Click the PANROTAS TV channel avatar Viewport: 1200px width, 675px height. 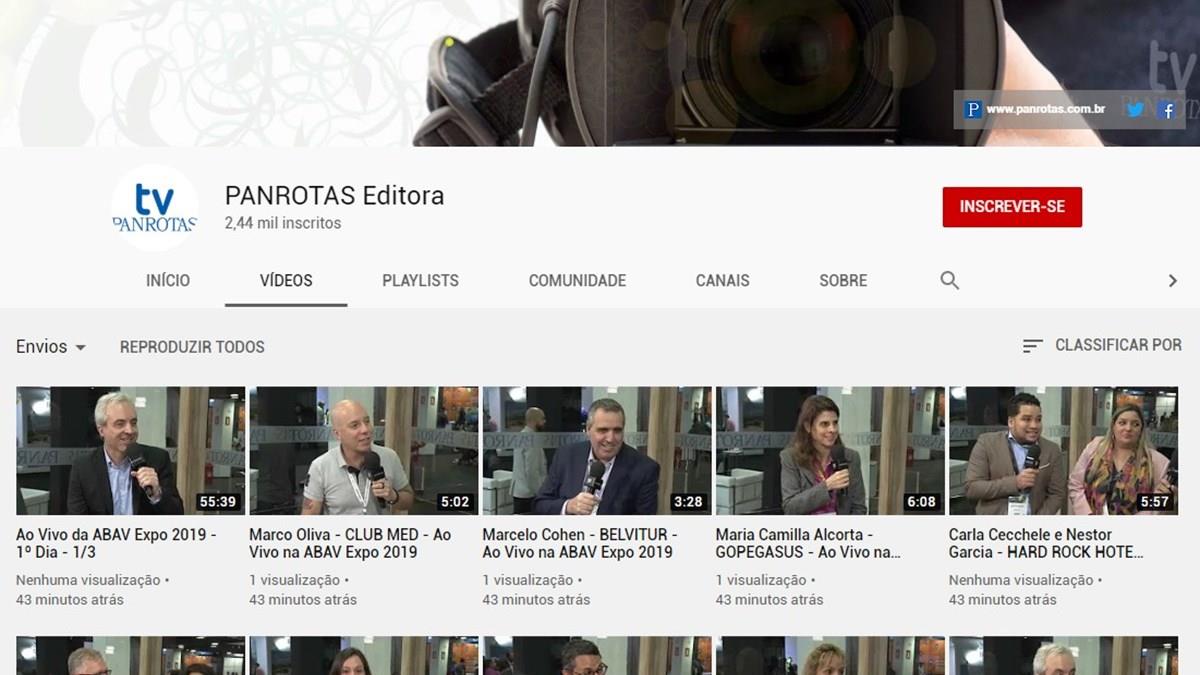point(154,207)
